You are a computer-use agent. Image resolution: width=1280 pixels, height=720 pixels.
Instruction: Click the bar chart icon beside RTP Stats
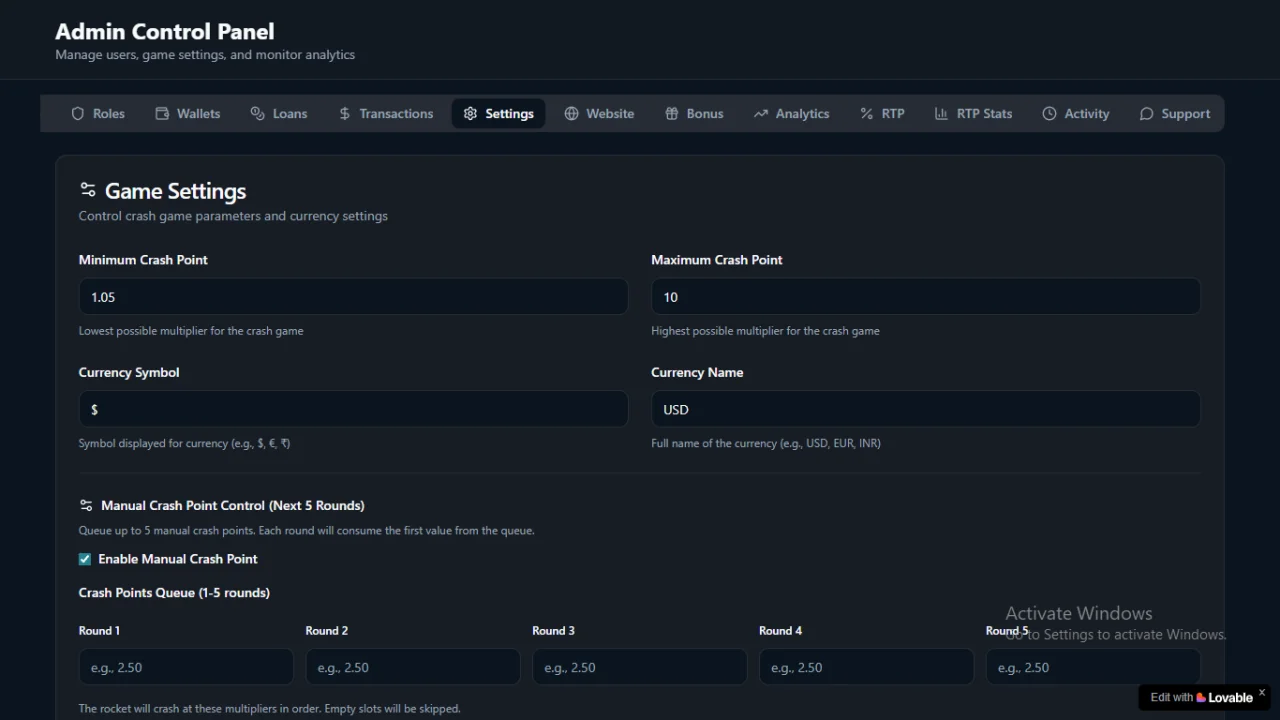(941, 114)
